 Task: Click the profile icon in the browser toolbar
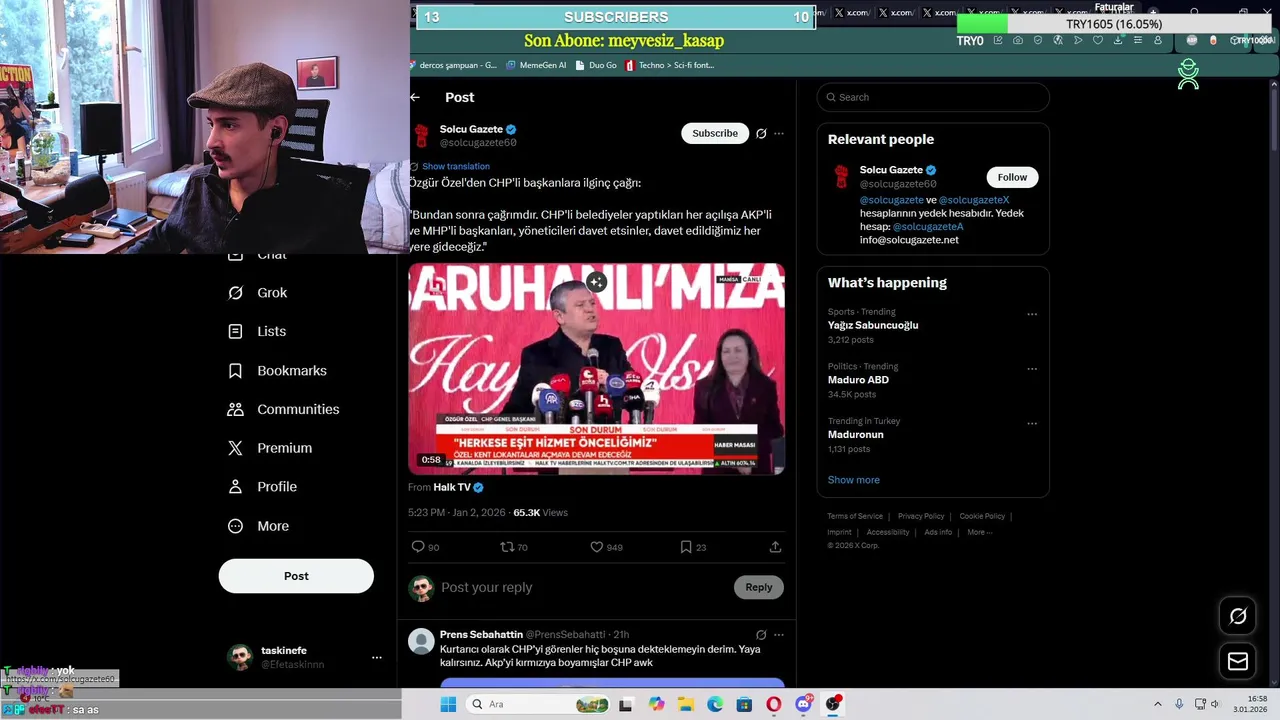pos(1158,40)
